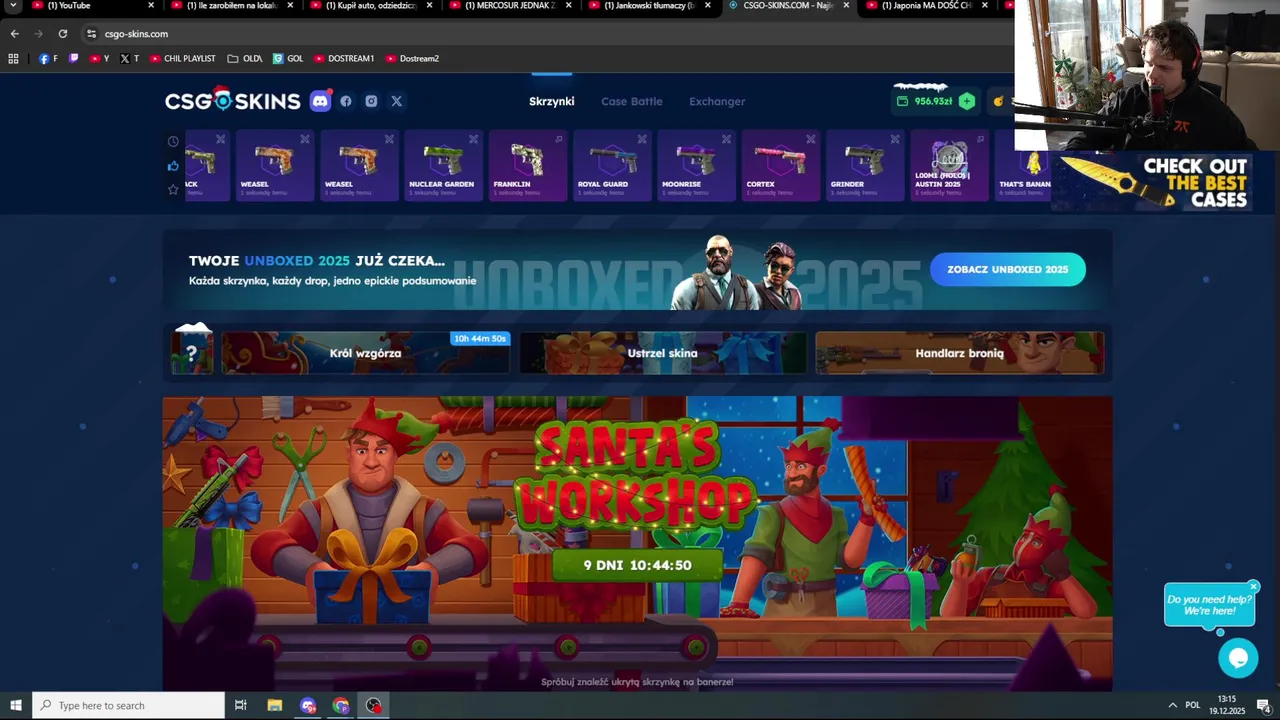
Task: Reload the page with the refresh icon
Action: [x=63, y=33]
